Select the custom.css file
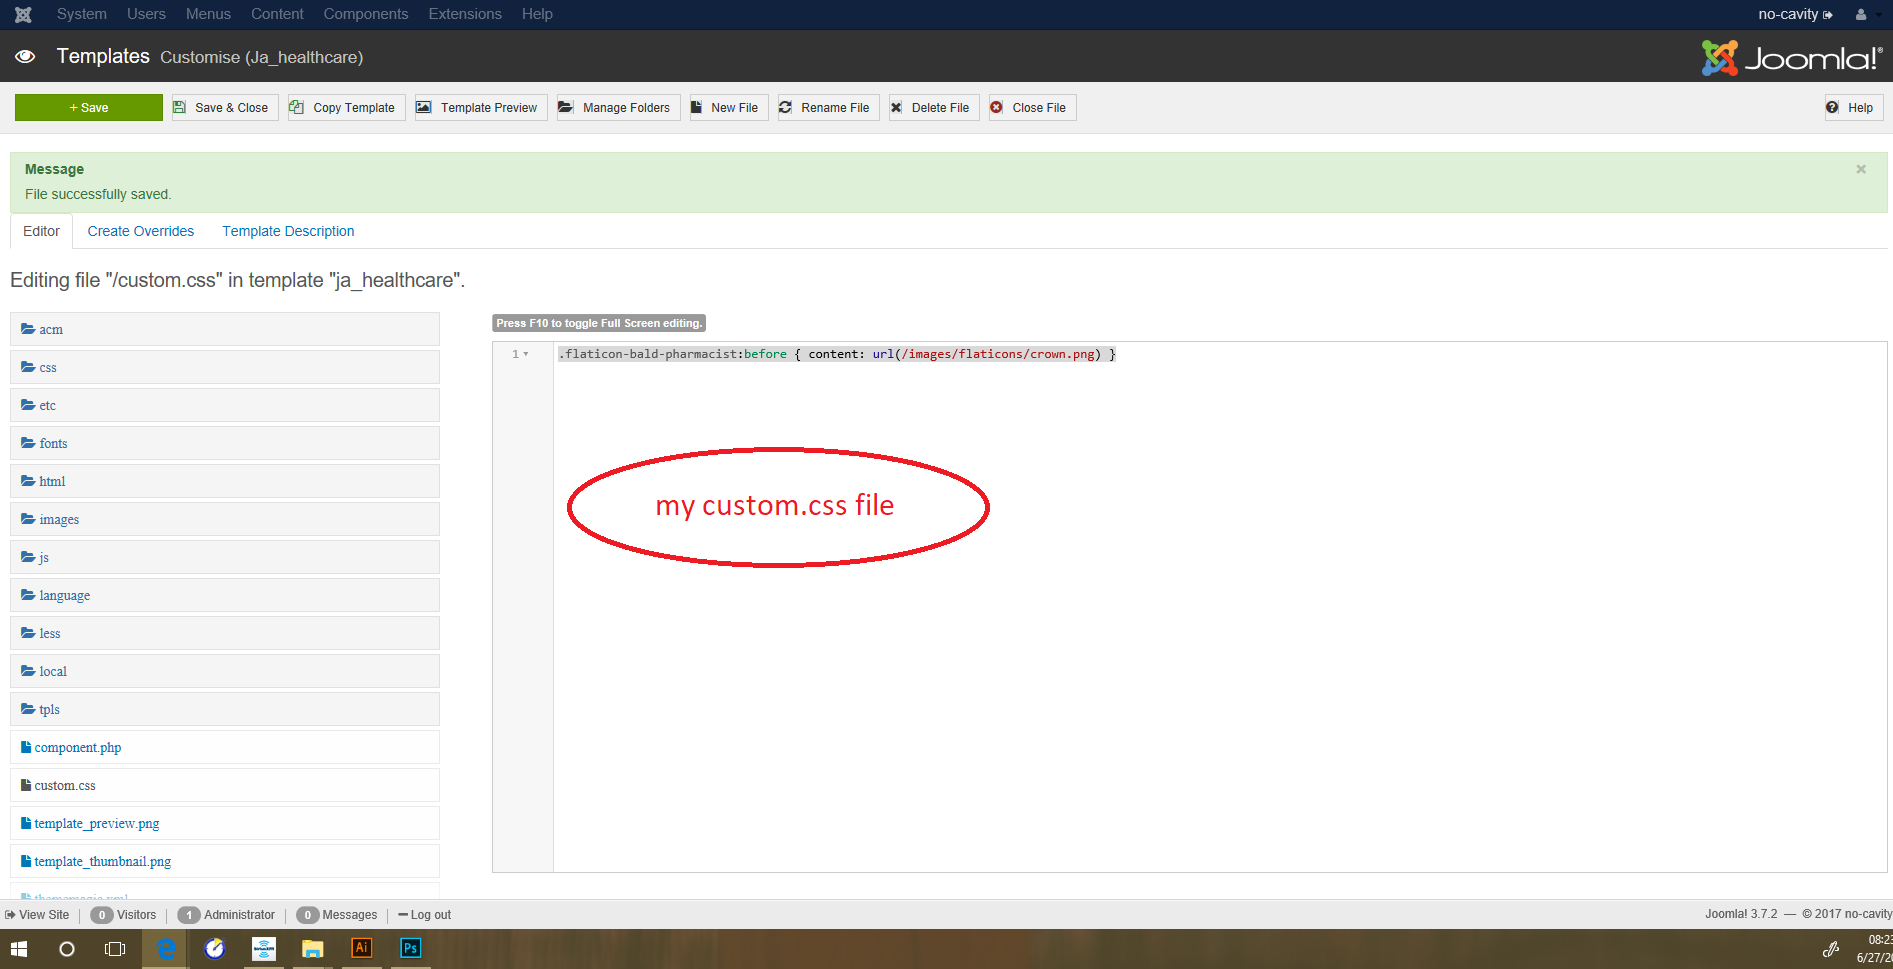The width and height of the screenshot is (1893, 969). [225, 785]
